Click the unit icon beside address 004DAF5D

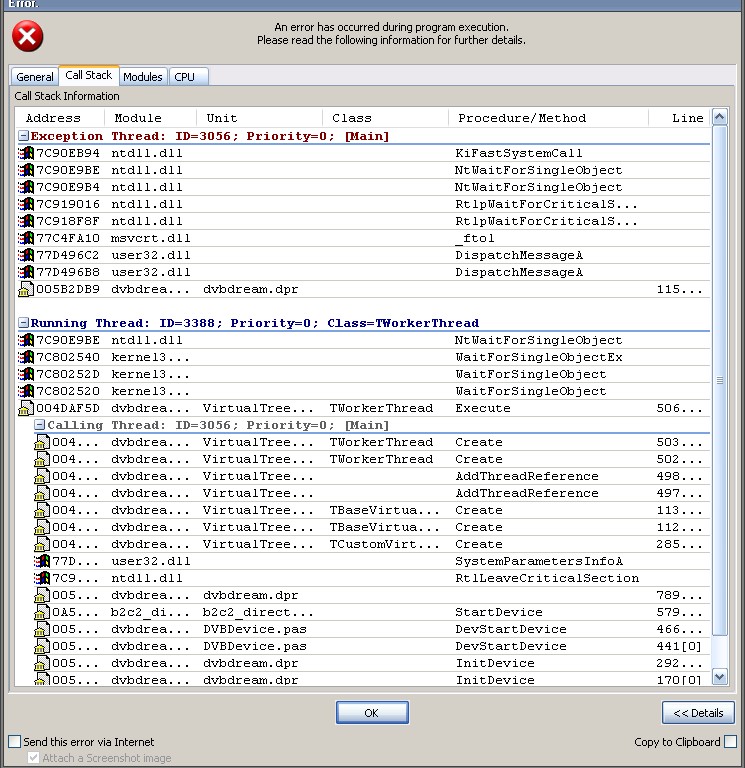pyautogui.click(x=26, y=408)
